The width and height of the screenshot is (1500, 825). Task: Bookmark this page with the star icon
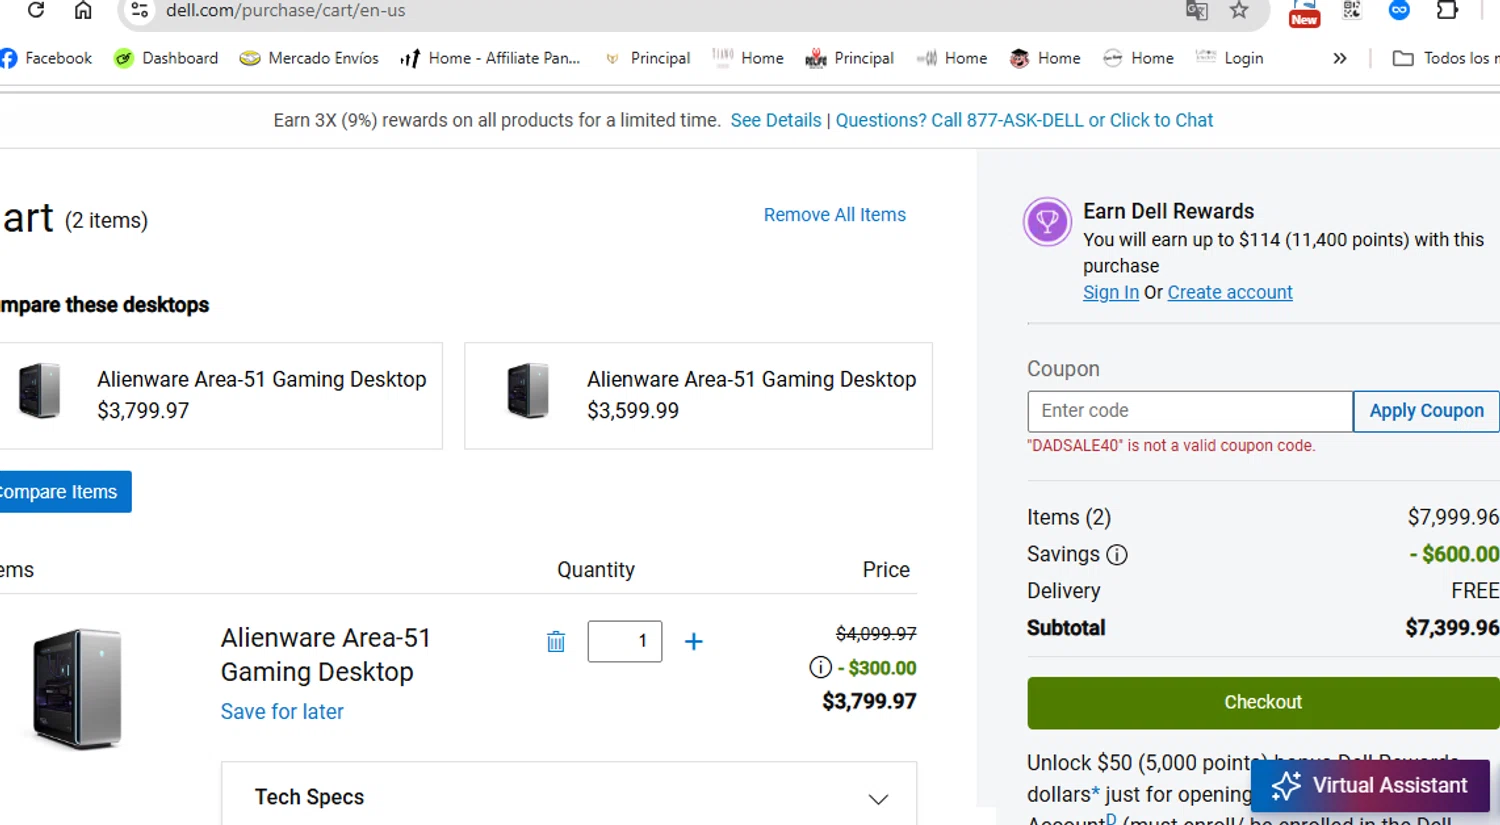pyautogui.click(x=1239, y=10)
